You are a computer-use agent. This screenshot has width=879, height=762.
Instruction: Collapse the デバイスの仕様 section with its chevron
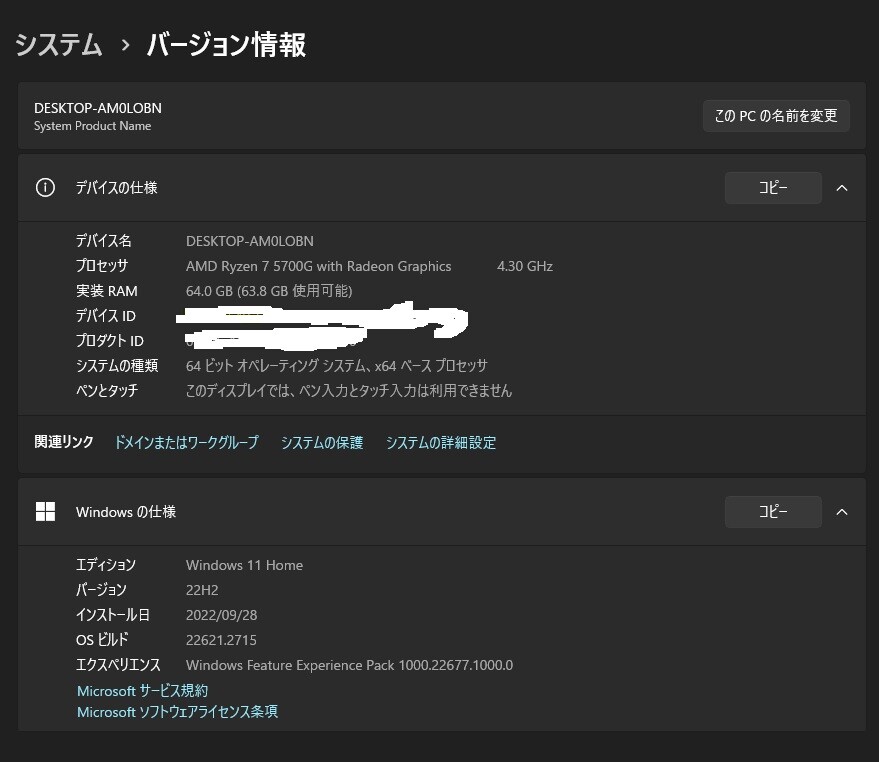(841, 188)
